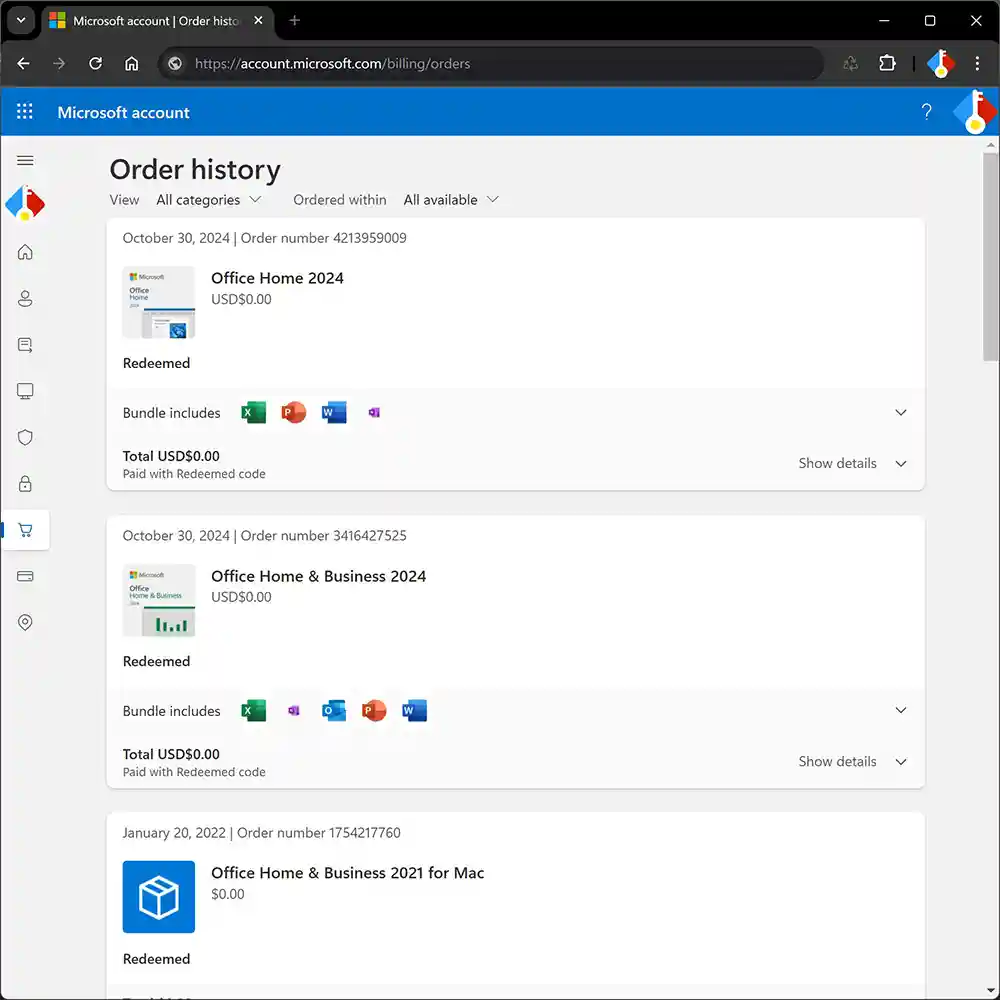
Task: Open Devices monitor icon in sidebar
Action: point(25,391)
